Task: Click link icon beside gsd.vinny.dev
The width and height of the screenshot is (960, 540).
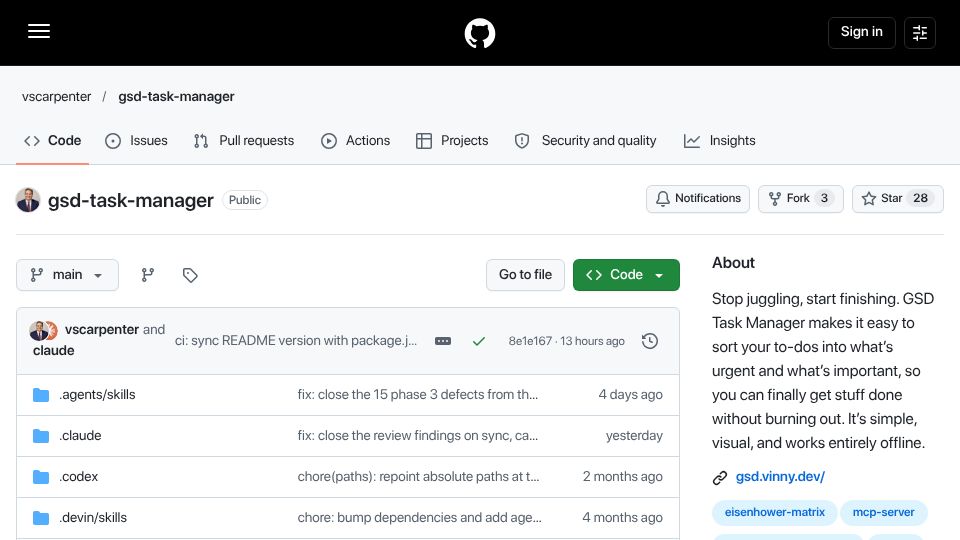Action: click(x=720, y=478)
